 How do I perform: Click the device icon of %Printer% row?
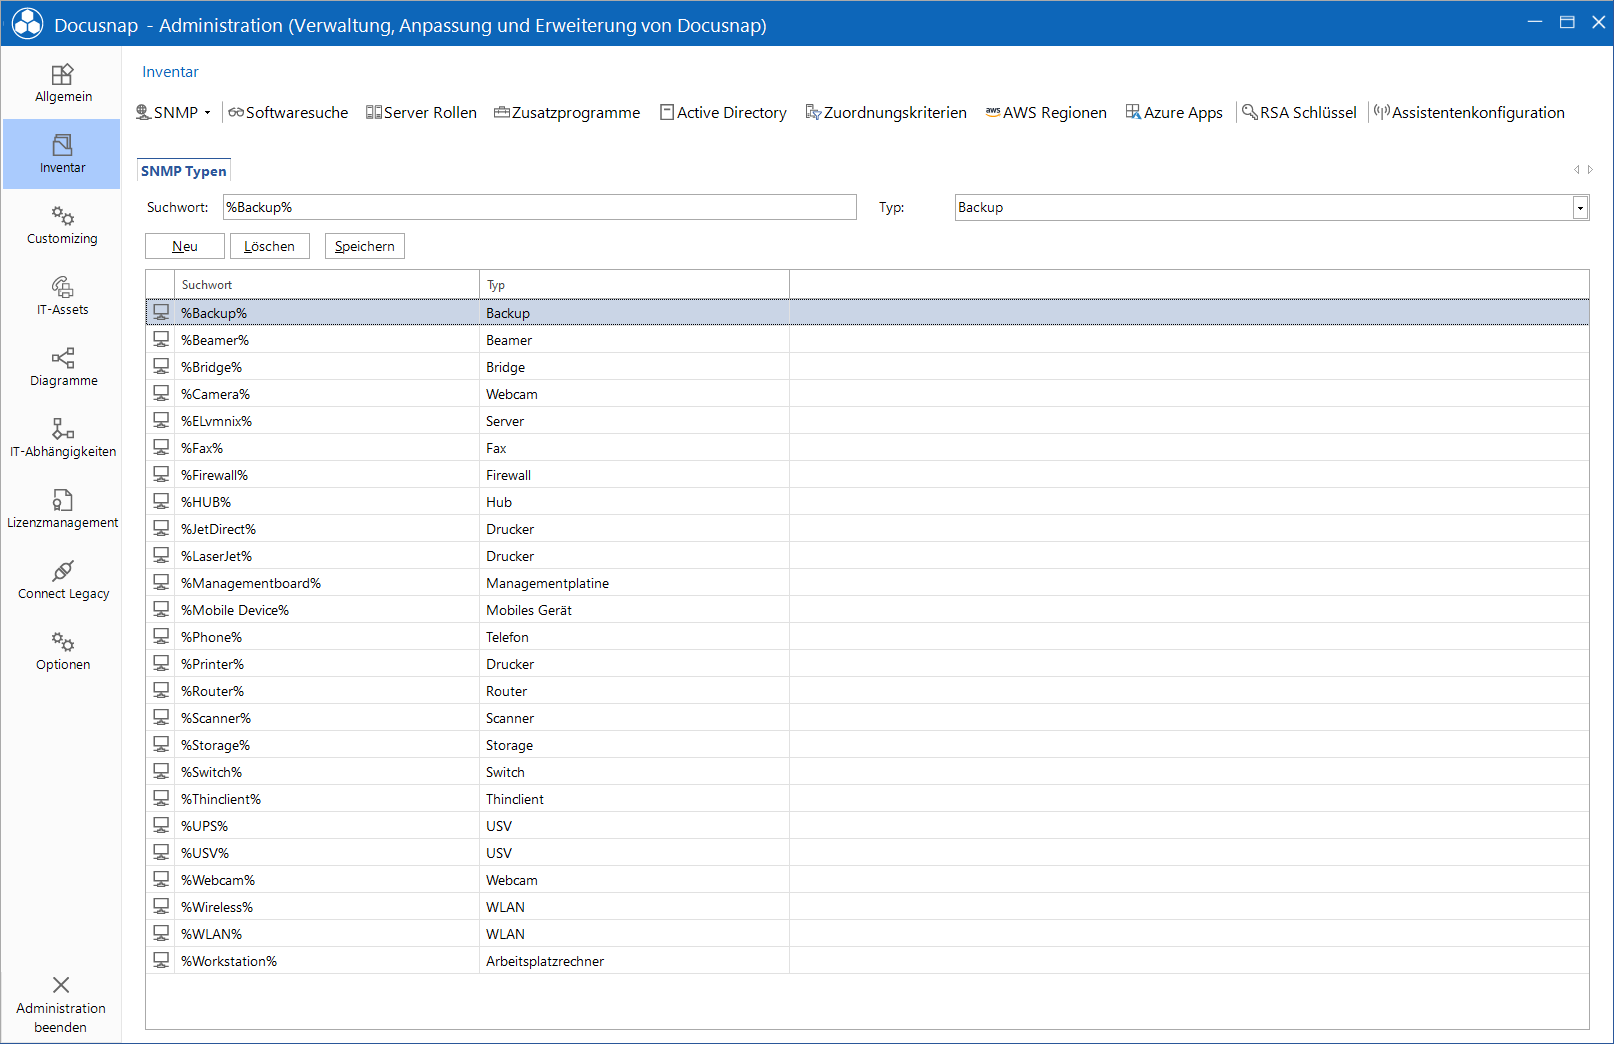[x=161, y=663]
